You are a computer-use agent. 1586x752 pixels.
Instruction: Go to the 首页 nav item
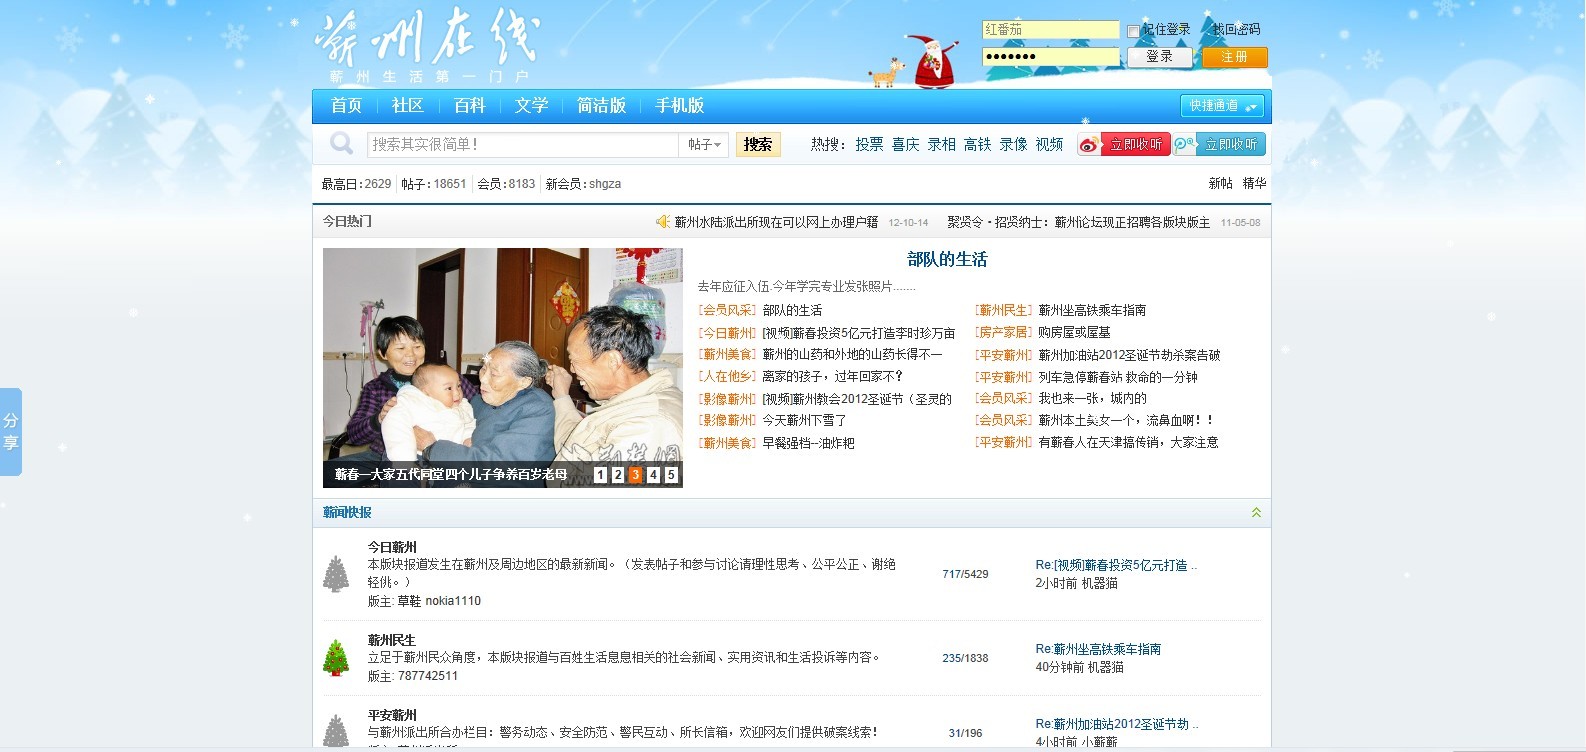point(346,106)
